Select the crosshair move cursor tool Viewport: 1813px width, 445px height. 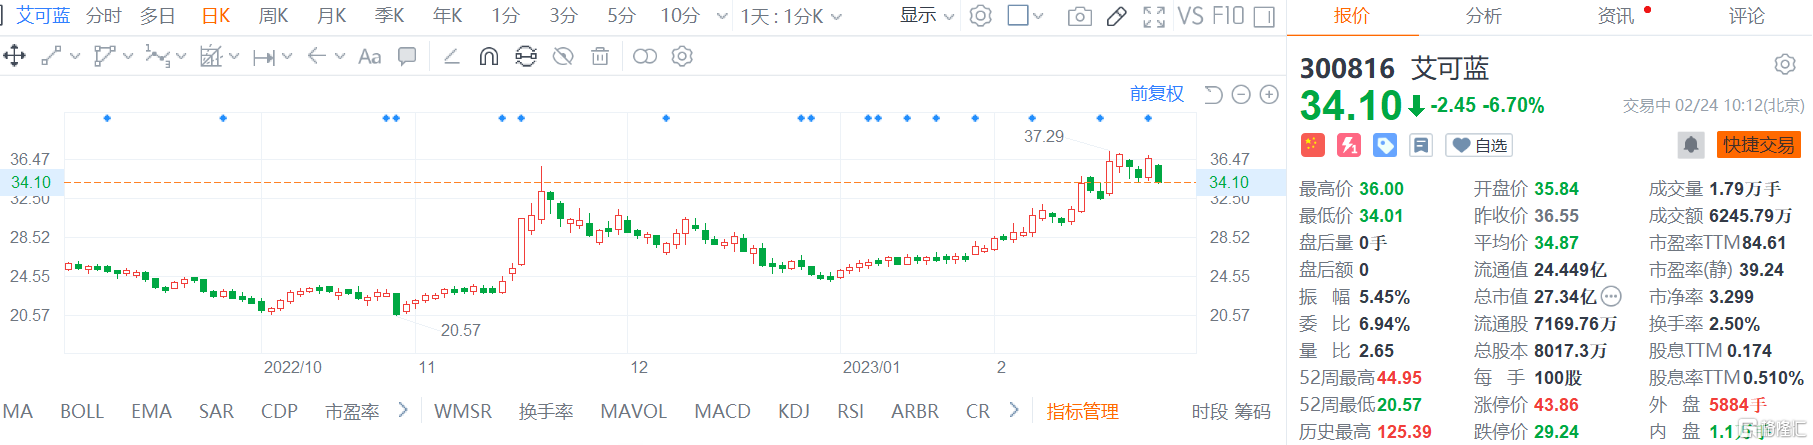pos(15,56)
